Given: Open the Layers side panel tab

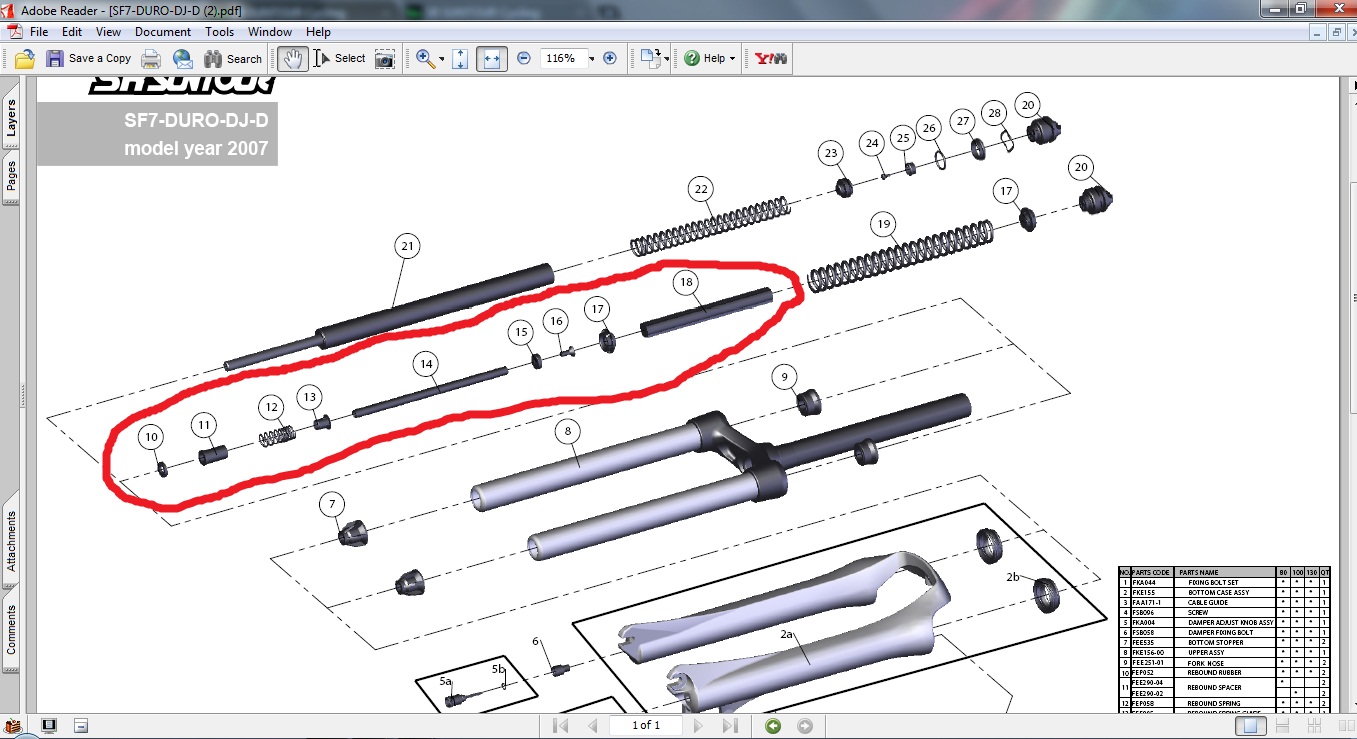Looking at the screenshot, I should point(11,119).
